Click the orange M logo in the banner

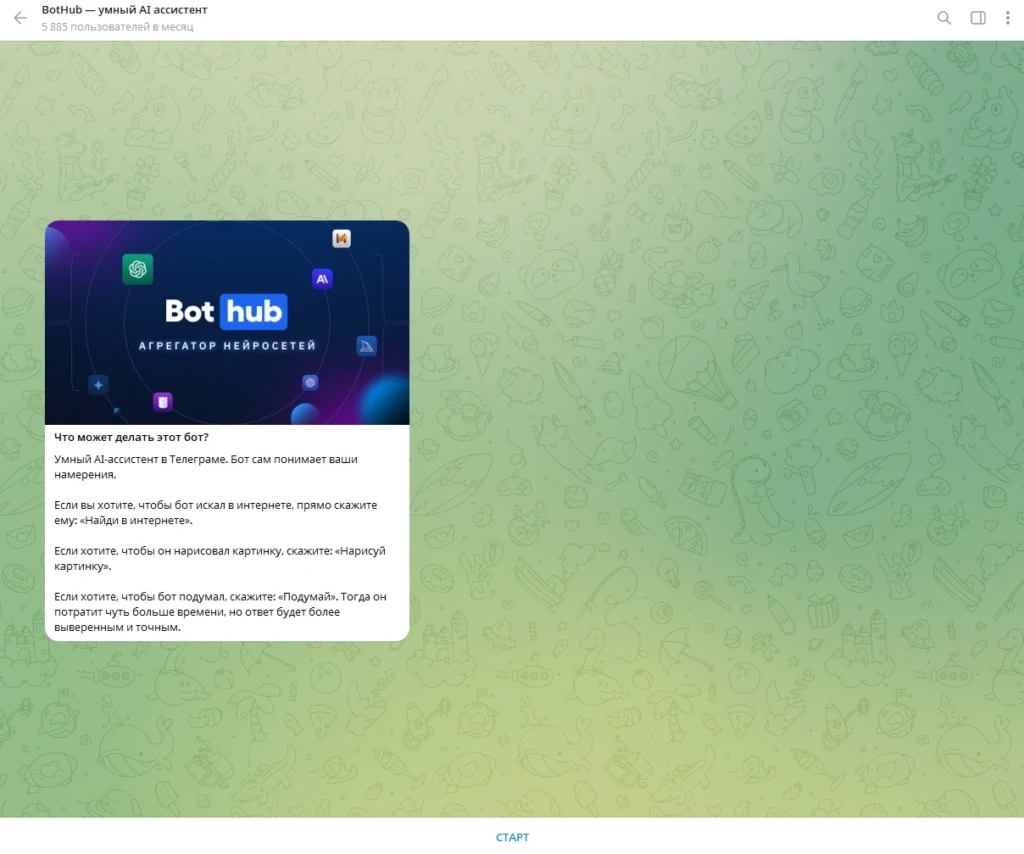(342, 239)
